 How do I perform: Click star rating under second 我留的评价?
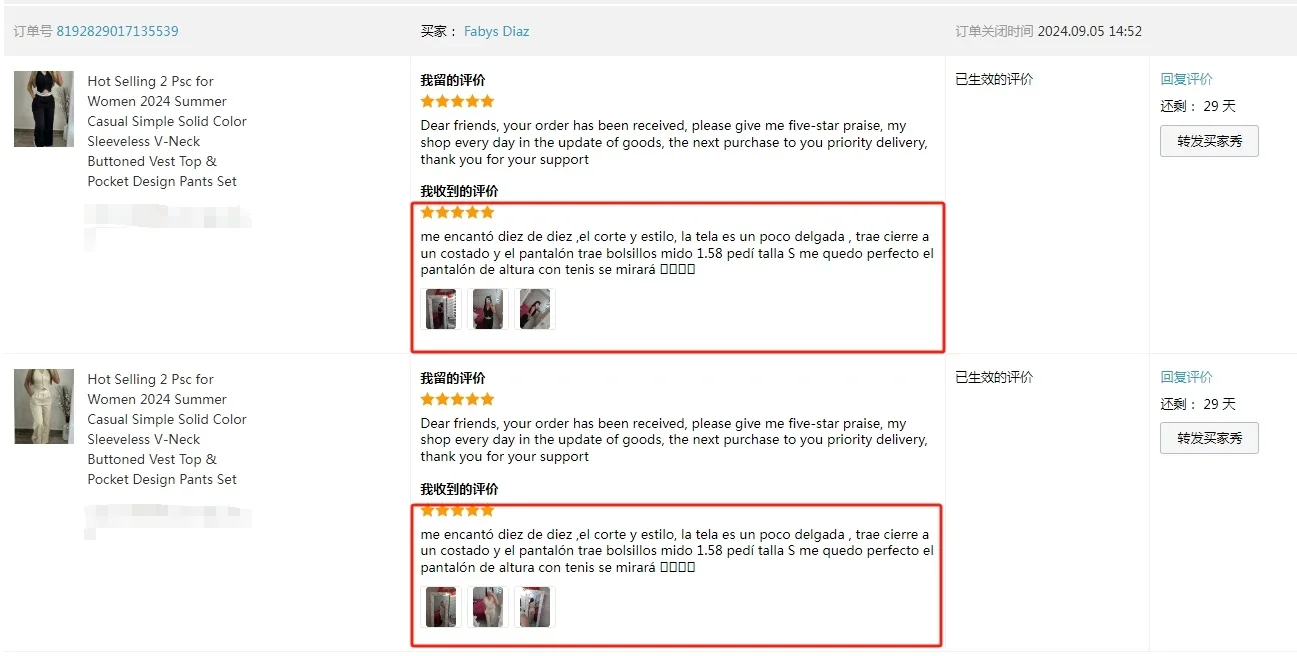point(457,399)
